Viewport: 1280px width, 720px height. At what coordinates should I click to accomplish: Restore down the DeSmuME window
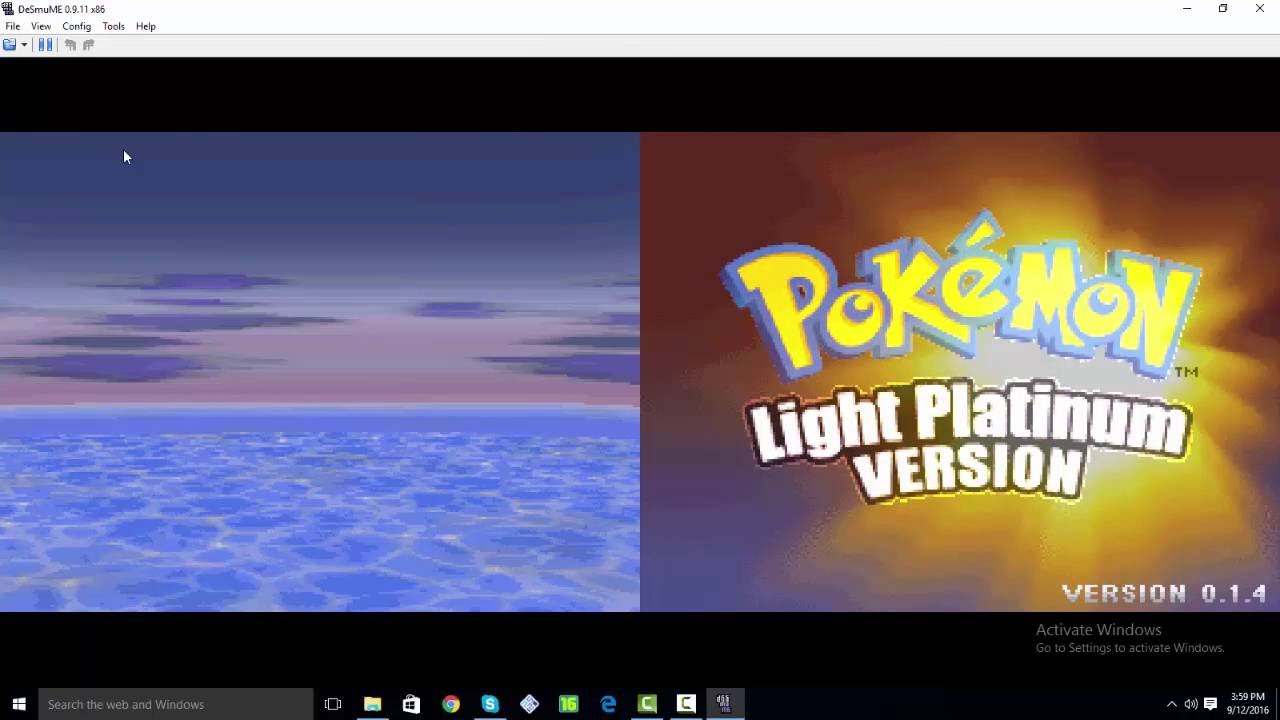(1223, 9)
